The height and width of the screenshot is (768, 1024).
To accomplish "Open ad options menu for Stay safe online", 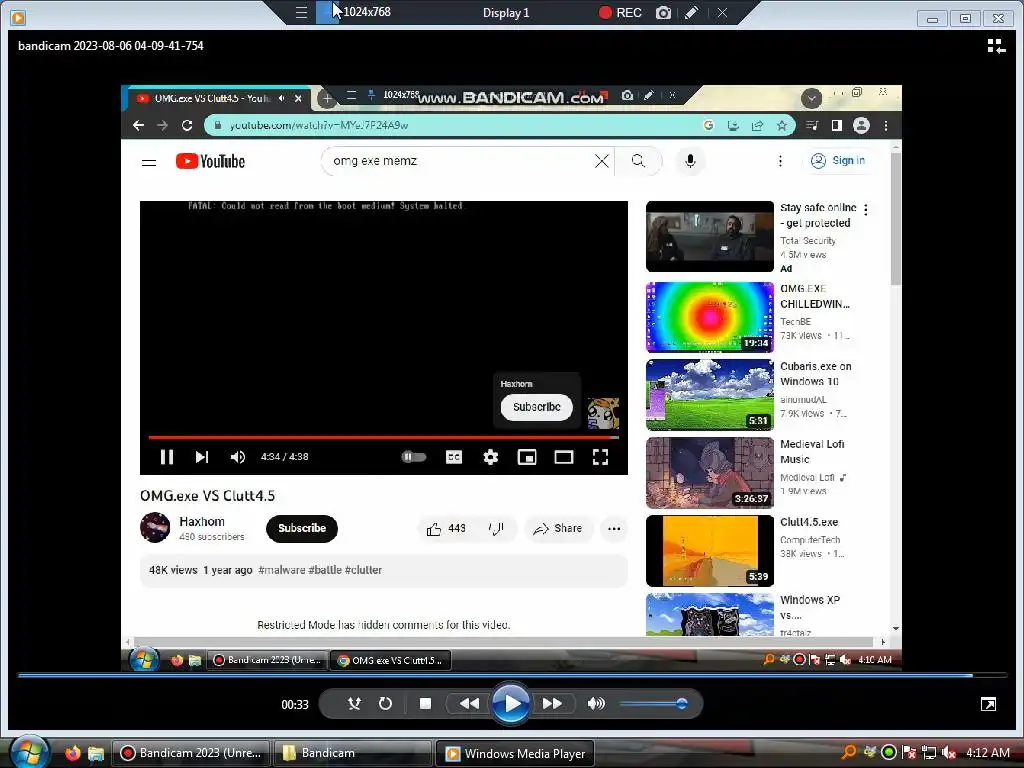I will coord(866,210).
